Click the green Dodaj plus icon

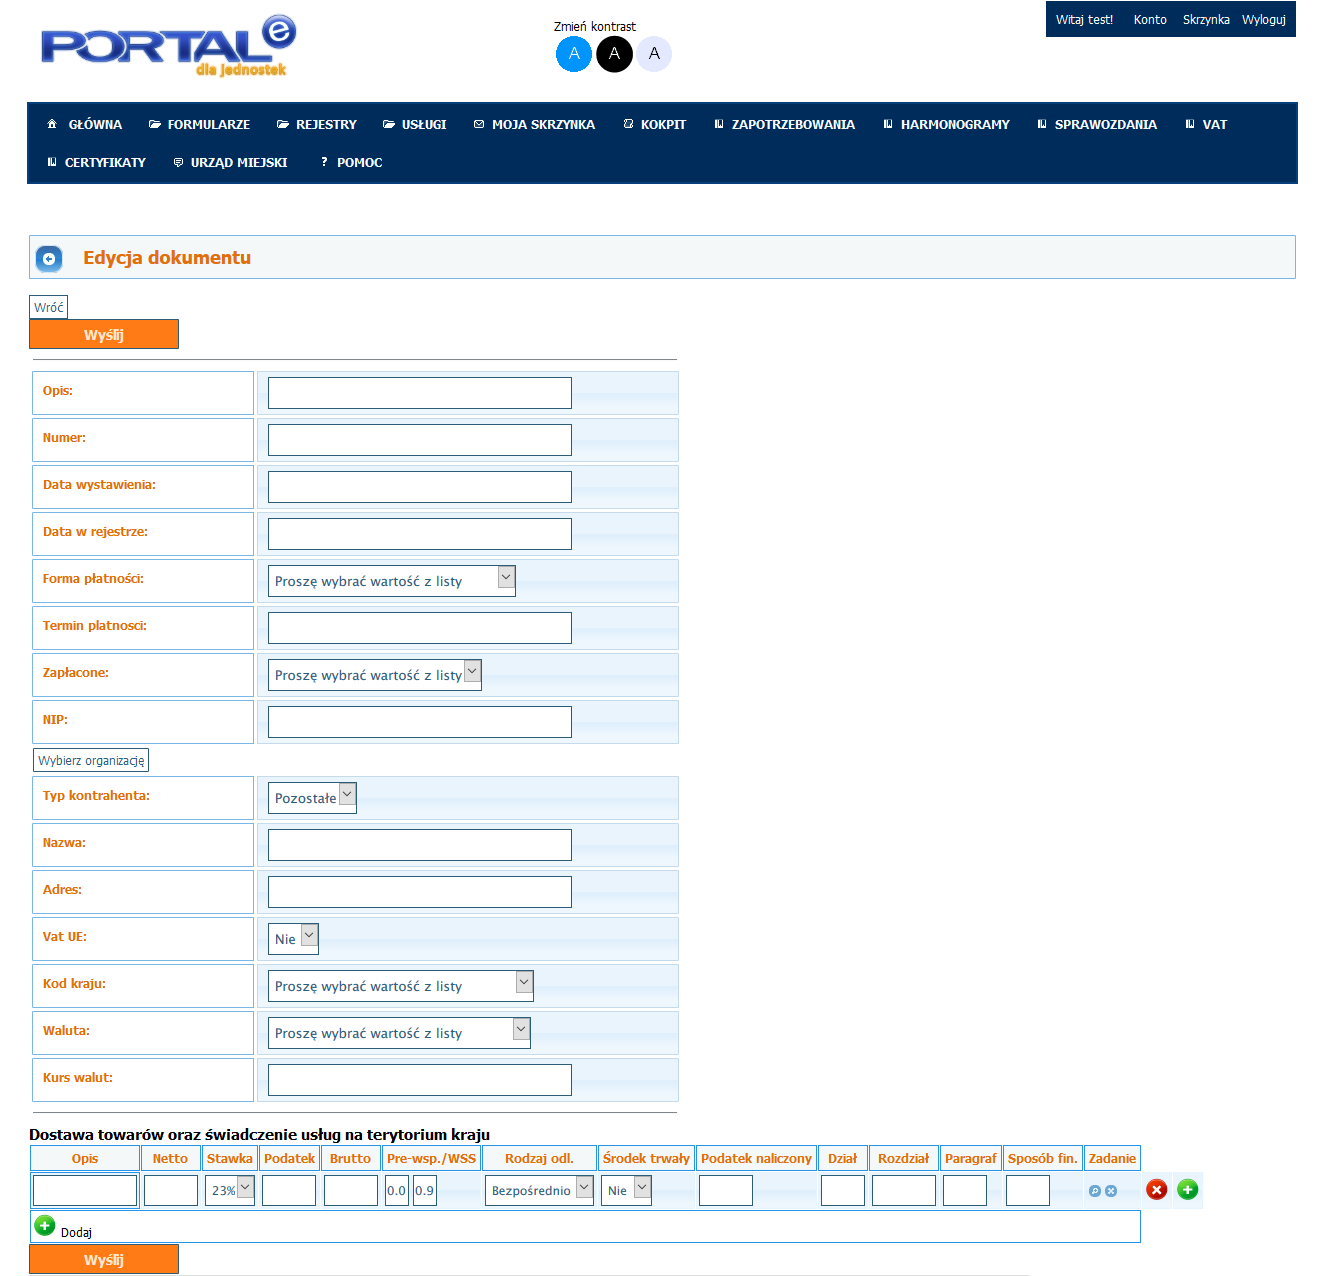click(45, 1225)
